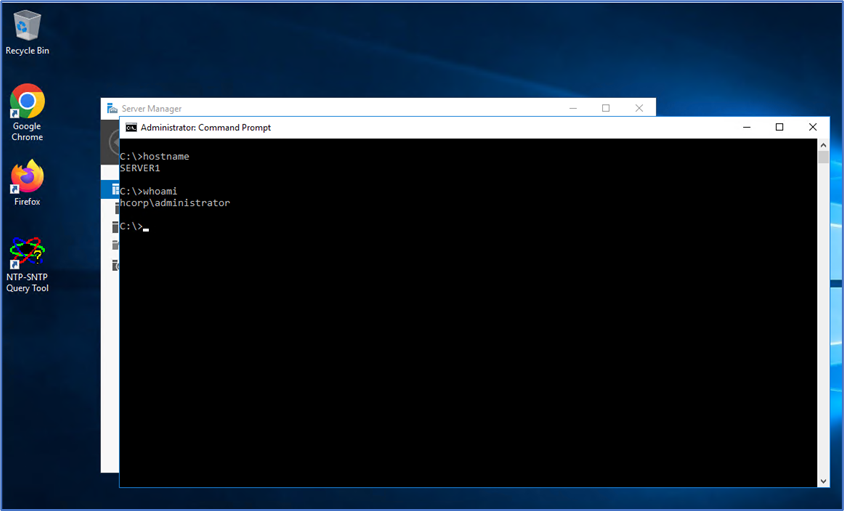Open the Recycle Bin desktop icon
Image resolution: width=844 pixels, height=511 pixels.
pos(27,31)
